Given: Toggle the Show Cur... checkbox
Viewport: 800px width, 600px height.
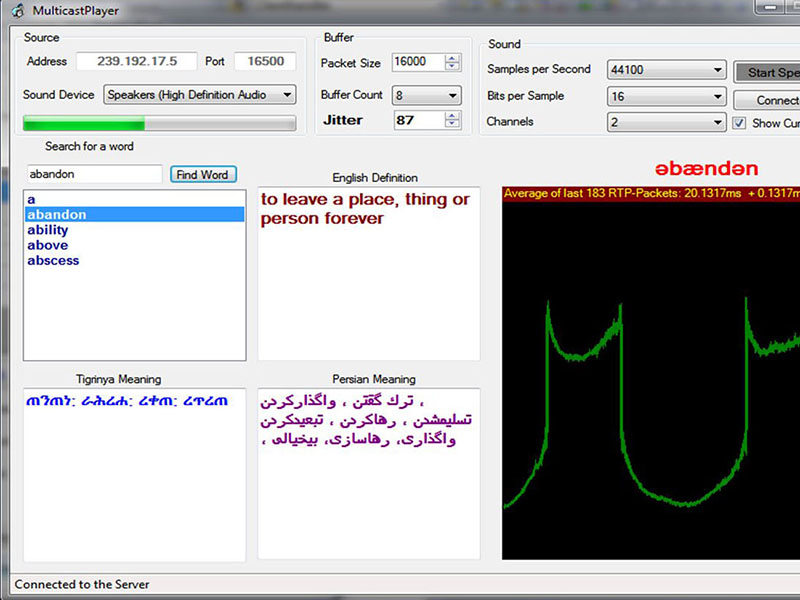Looking at the screenshot, I should [739, 123].
